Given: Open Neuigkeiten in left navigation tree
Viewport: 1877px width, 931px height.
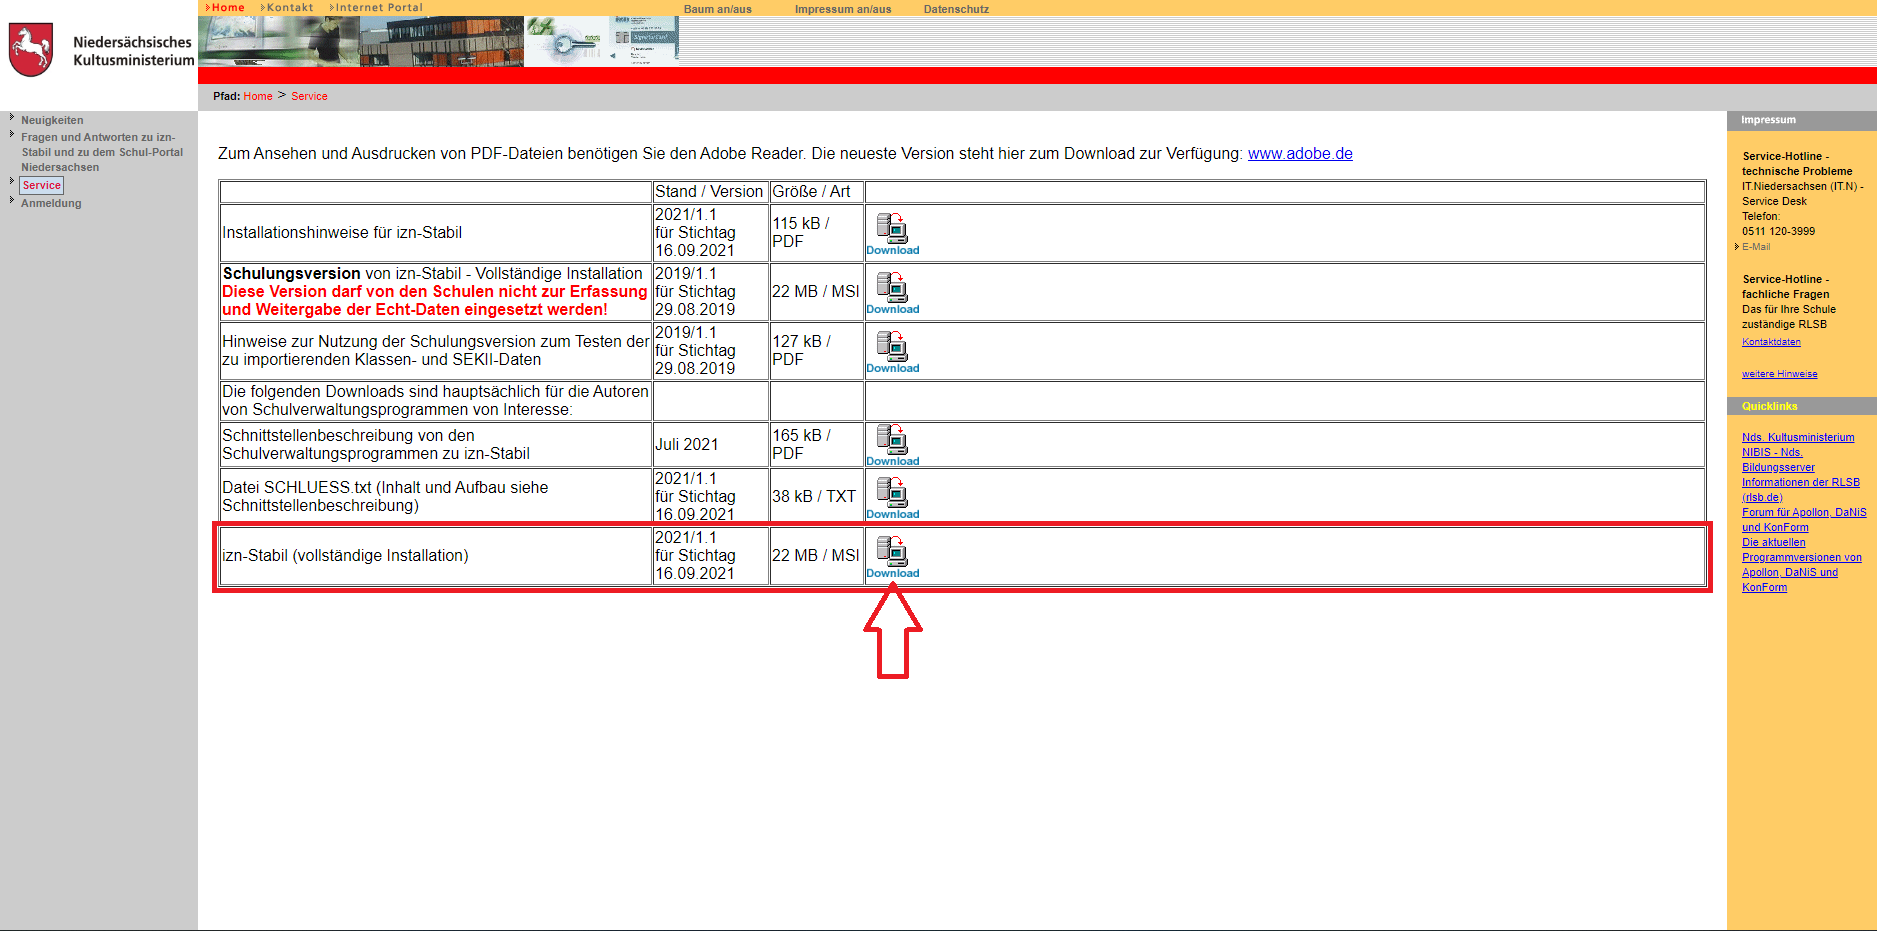Looking at the screenshot, I should click(x=52, y=120).
